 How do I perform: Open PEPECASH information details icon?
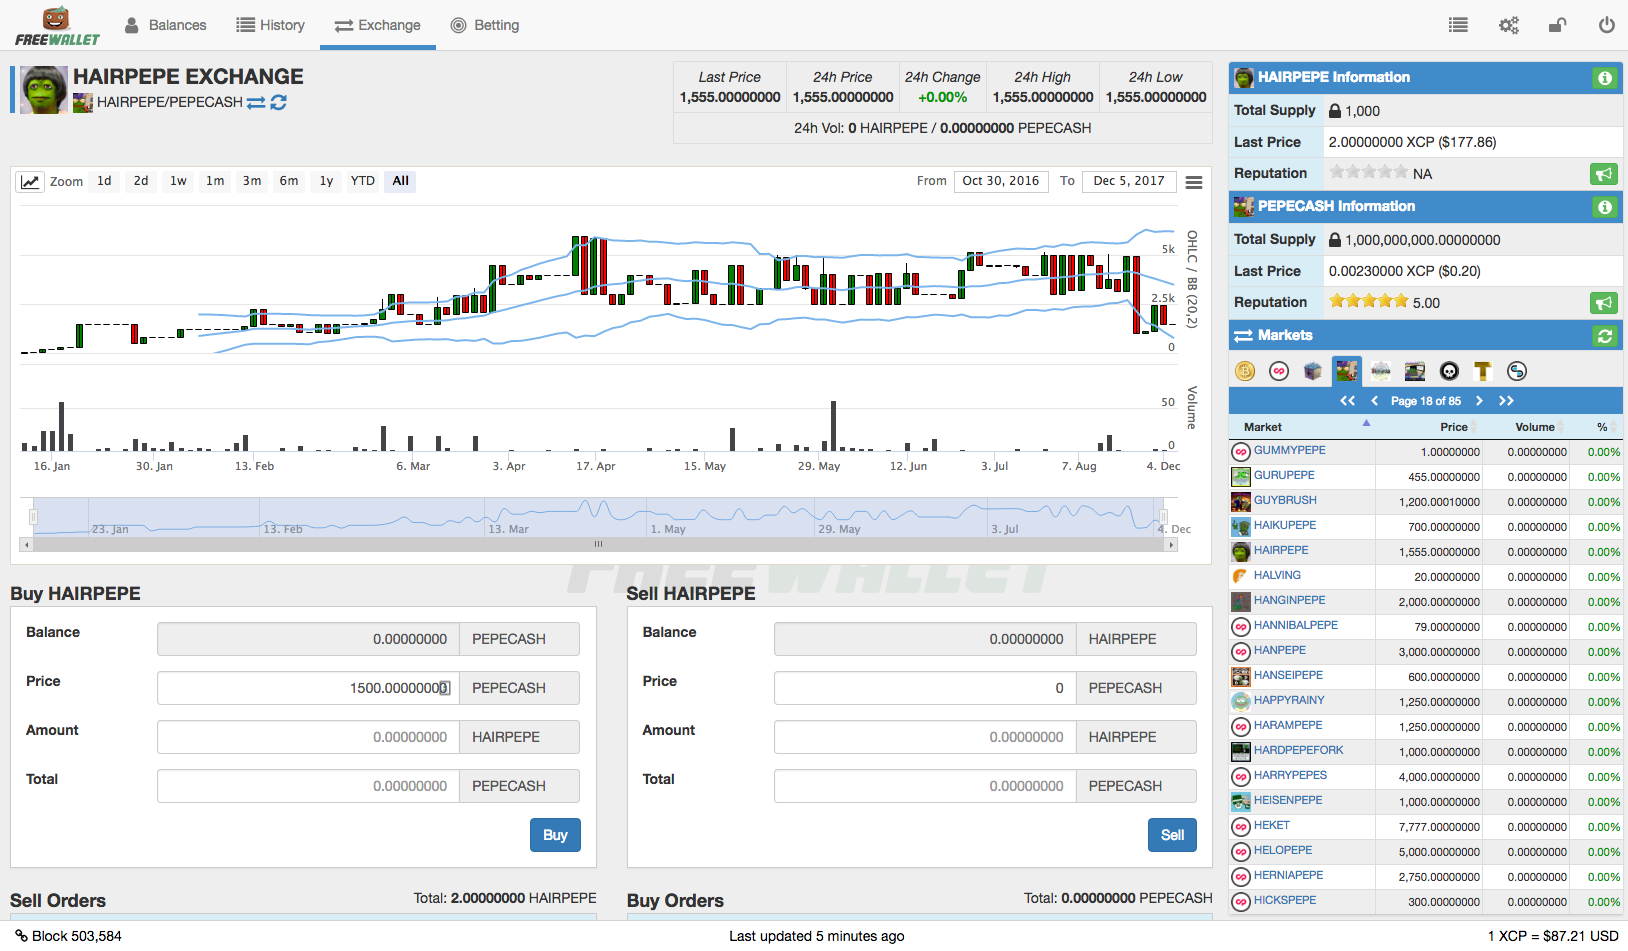point(1604,207)
